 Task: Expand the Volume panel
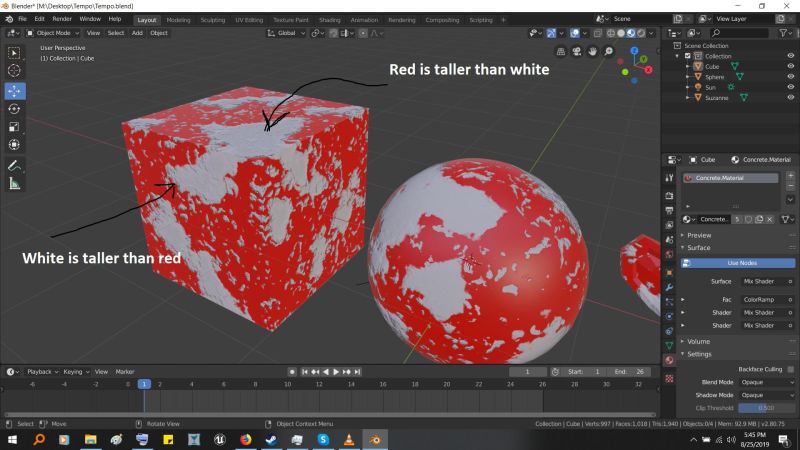(698, 341)
